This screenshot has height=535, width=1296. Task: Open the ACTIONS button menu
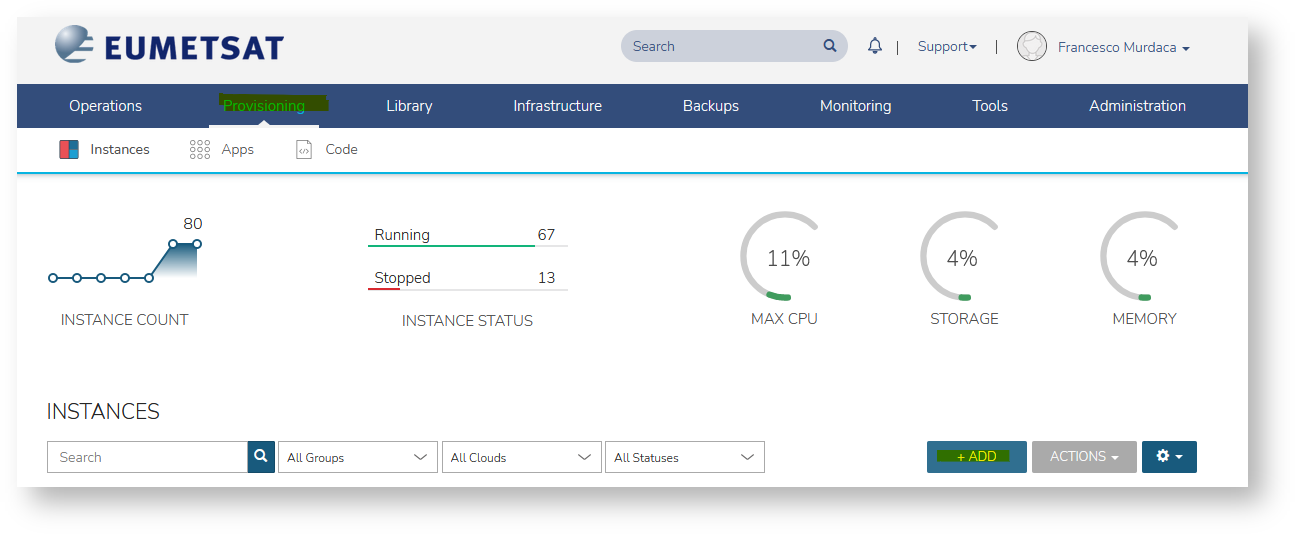pos(1084,457)
